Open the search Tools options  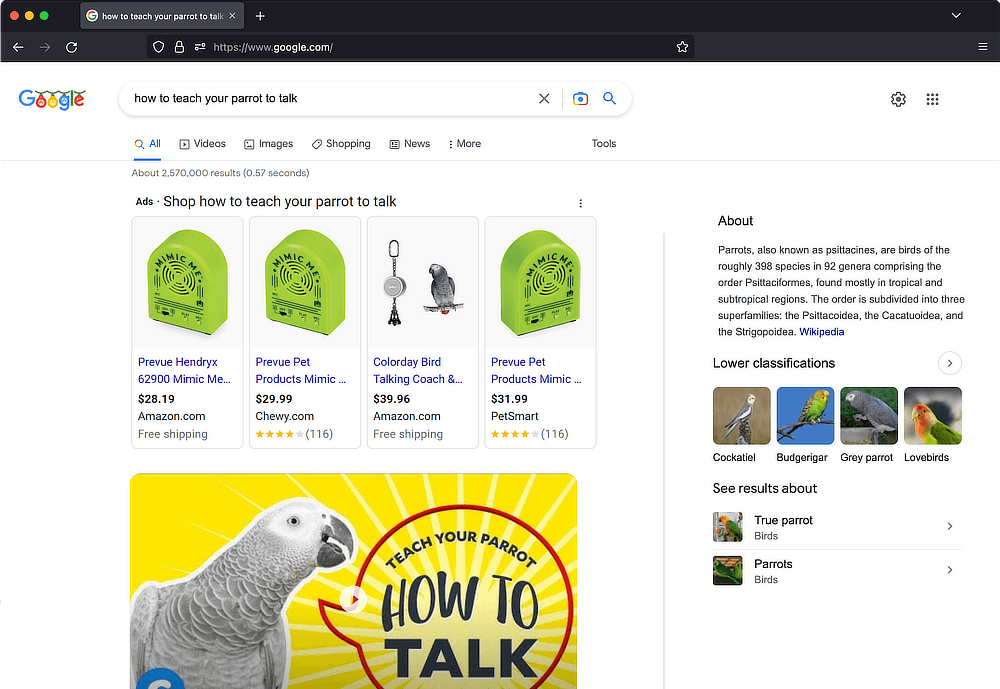coord(604,144)
